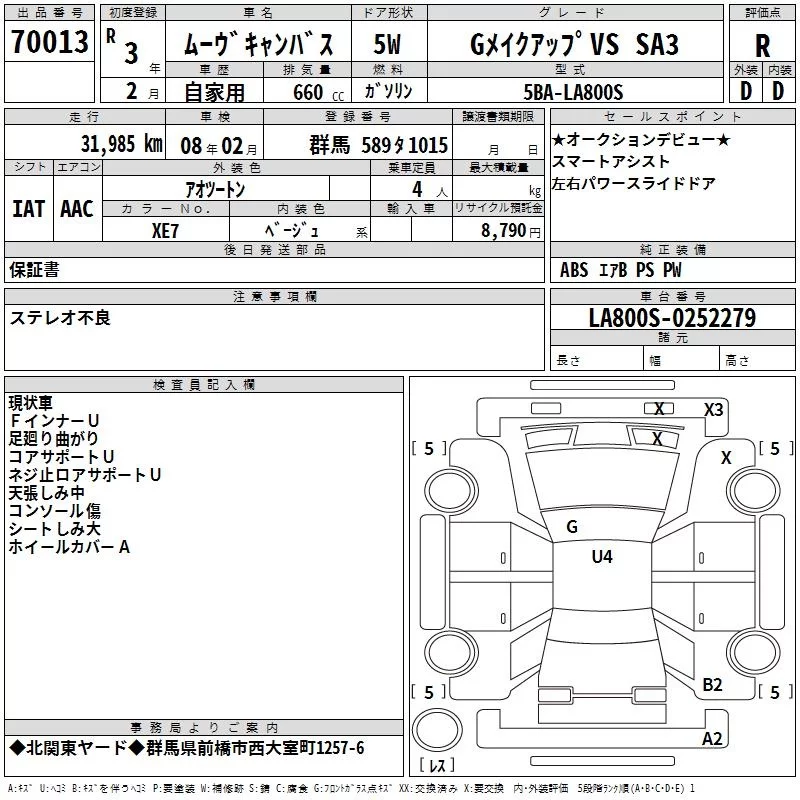This screenshot has height=800, width=800.
Task: Select '左右パワースライドドア' sales point
Action: pyautogui.click(x=633, y=183)
